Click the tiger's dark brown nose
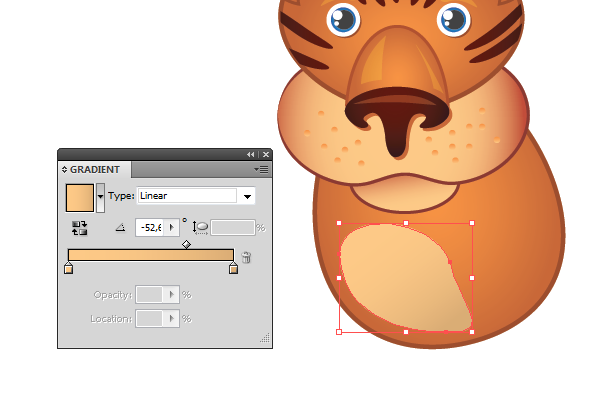This screenshot has width=600, height=400. click(397, 121)
